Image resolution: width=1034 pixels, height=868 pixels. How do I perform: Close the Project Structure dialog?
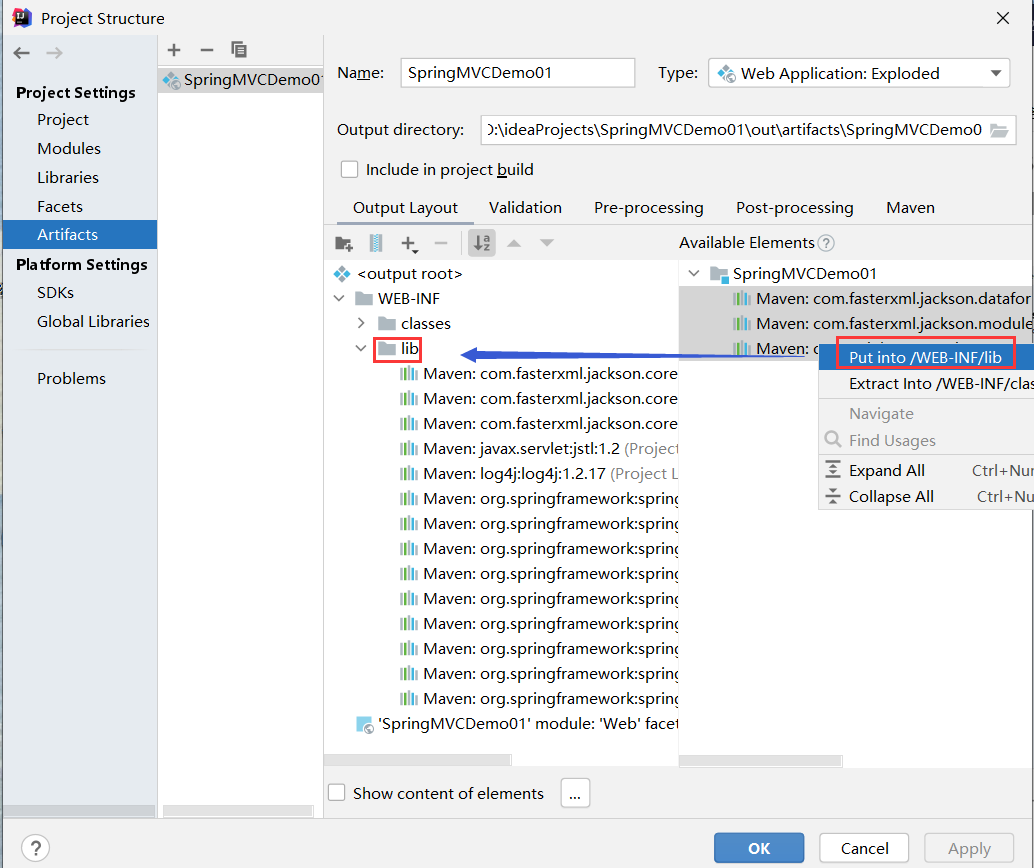point(1003,18)
